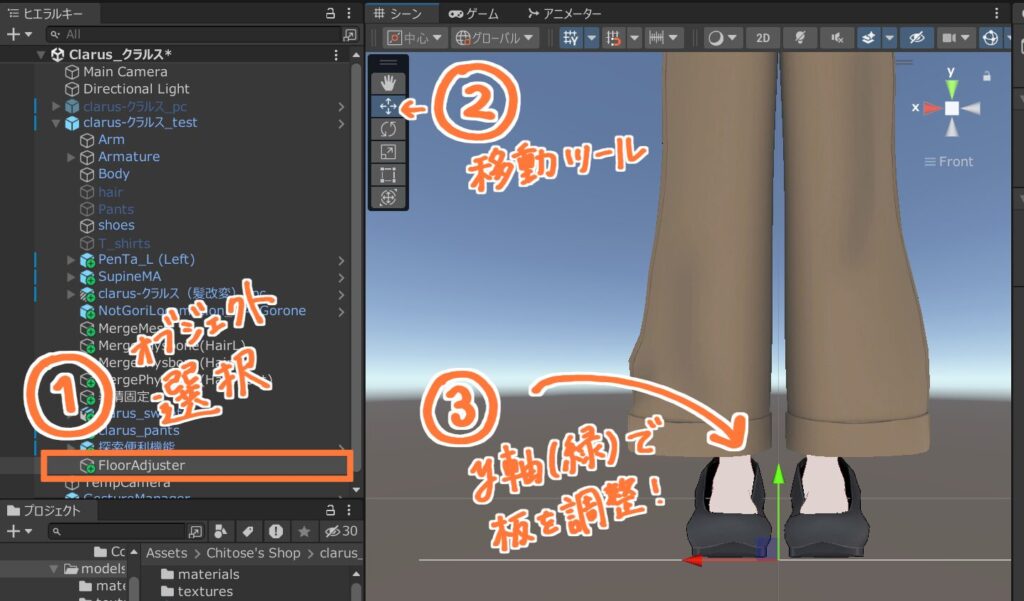Toggle scene lighting button
Screen dimensions: 1024x601
800,38
